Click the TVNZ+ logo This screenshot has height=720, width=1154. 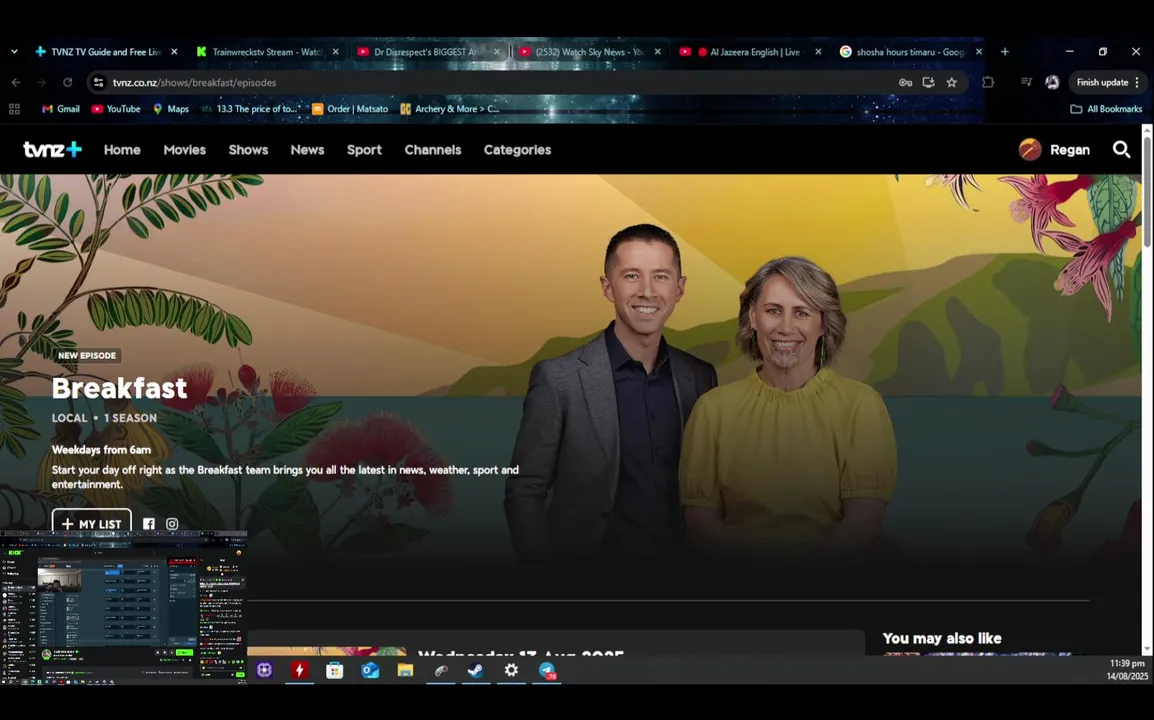tap(52, 149)
